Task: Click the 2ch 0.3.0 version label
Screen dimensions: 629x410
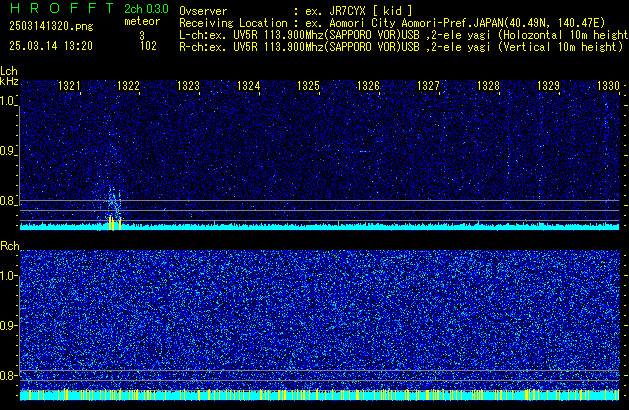Action: click(x=146, y=8)
